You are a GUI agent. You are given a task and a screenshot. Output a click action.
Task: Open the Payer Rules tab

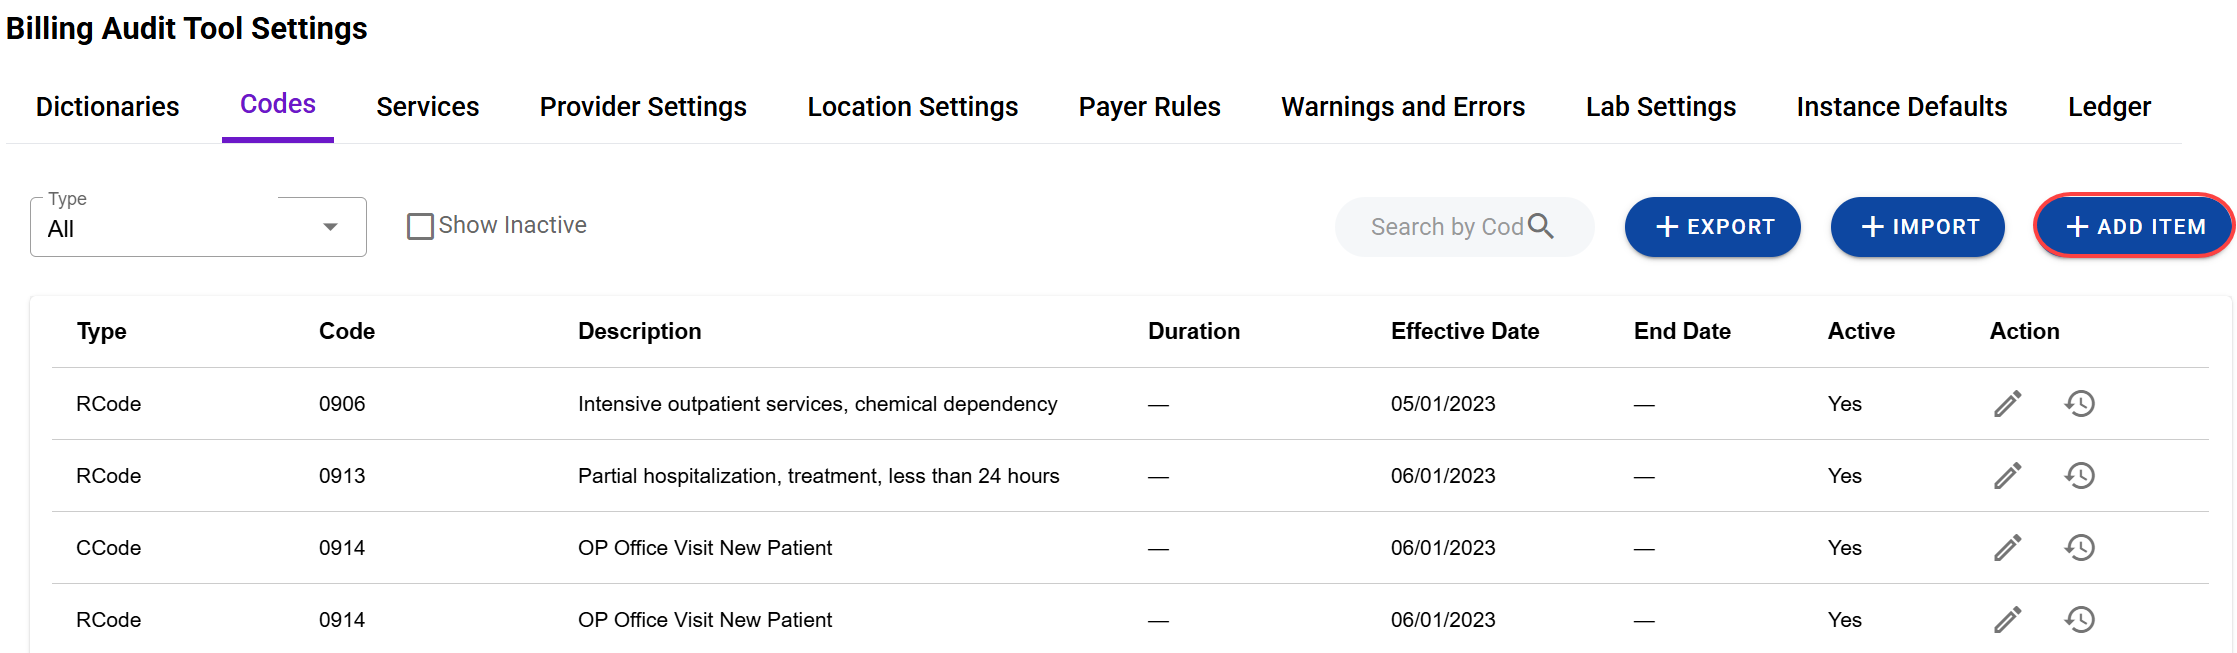coord(1149,107)
